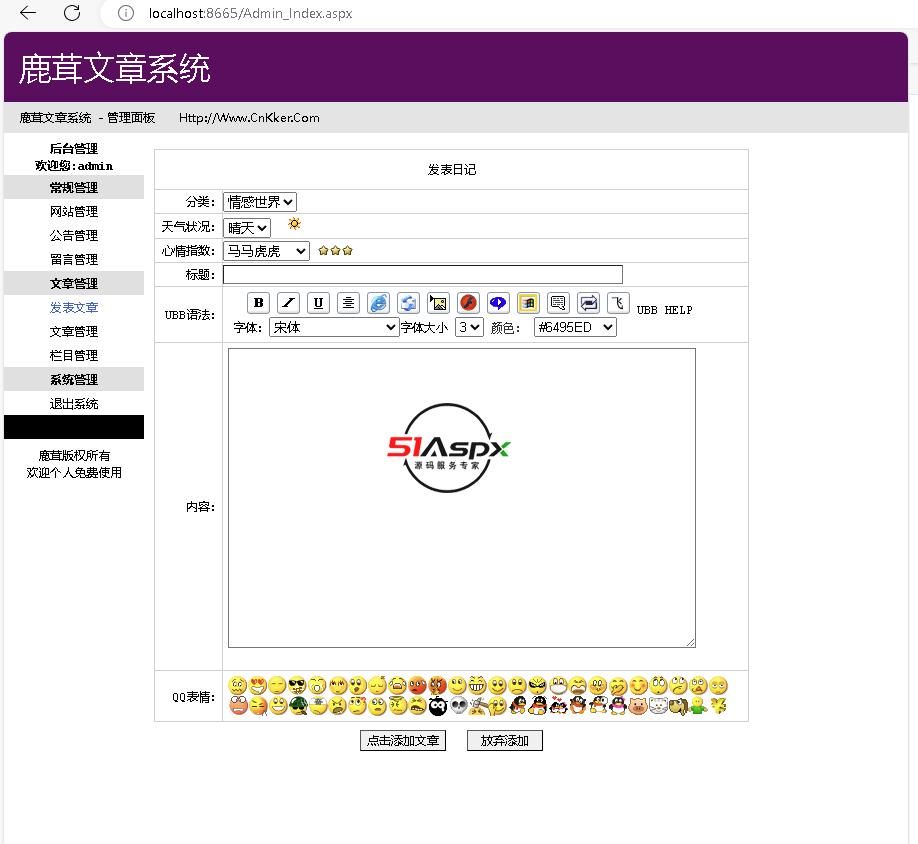Focus the browser address bar URL
This screenshot has height=844, width=918.
point(251,13)
